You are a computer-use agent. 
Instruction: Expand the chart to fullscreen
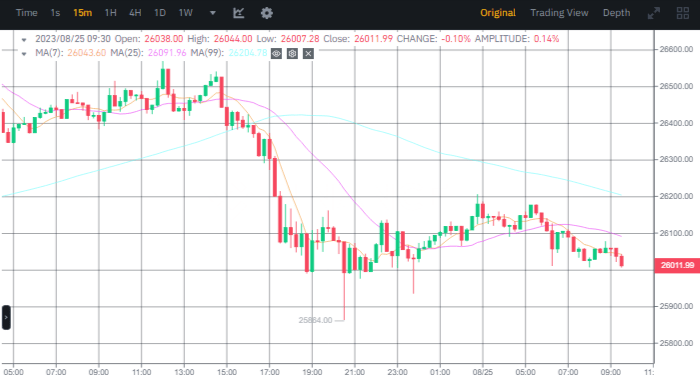point(654,13)
